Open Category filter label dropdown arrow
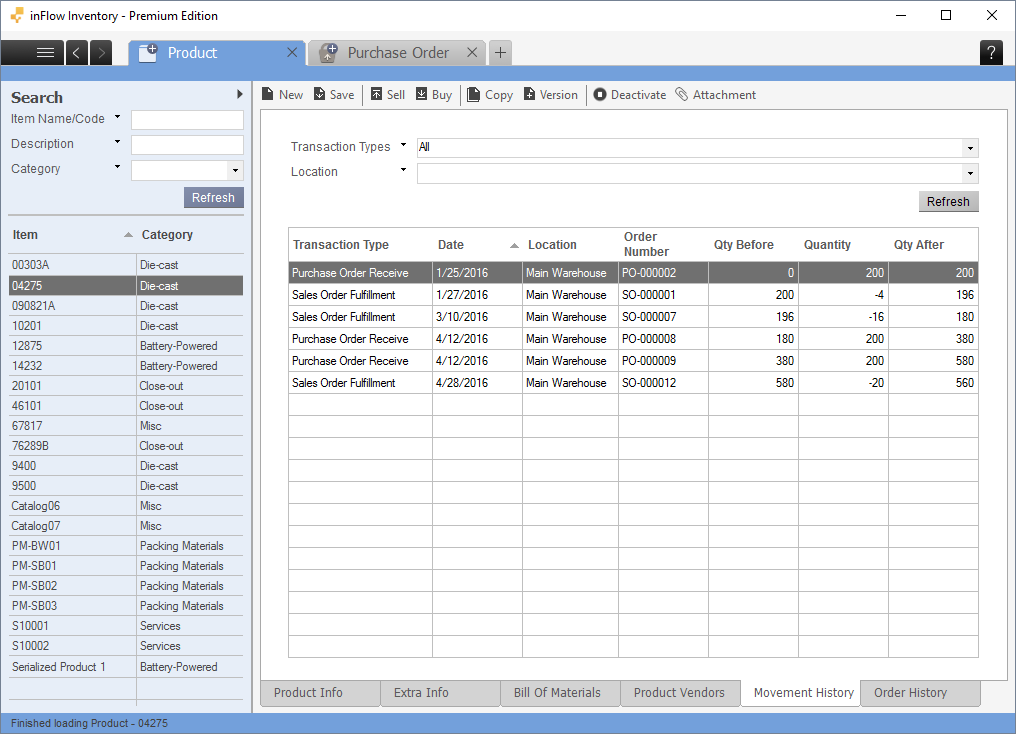The height and width of the screenshot is (734, 1016). [117, 166]
